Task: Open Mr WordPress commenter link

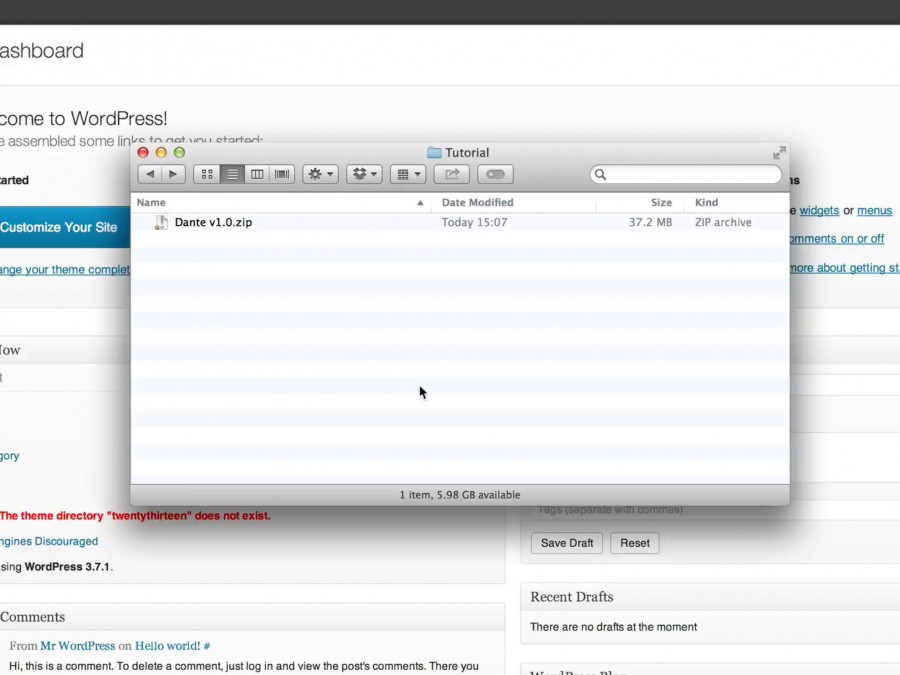Action: coord(77,646)
